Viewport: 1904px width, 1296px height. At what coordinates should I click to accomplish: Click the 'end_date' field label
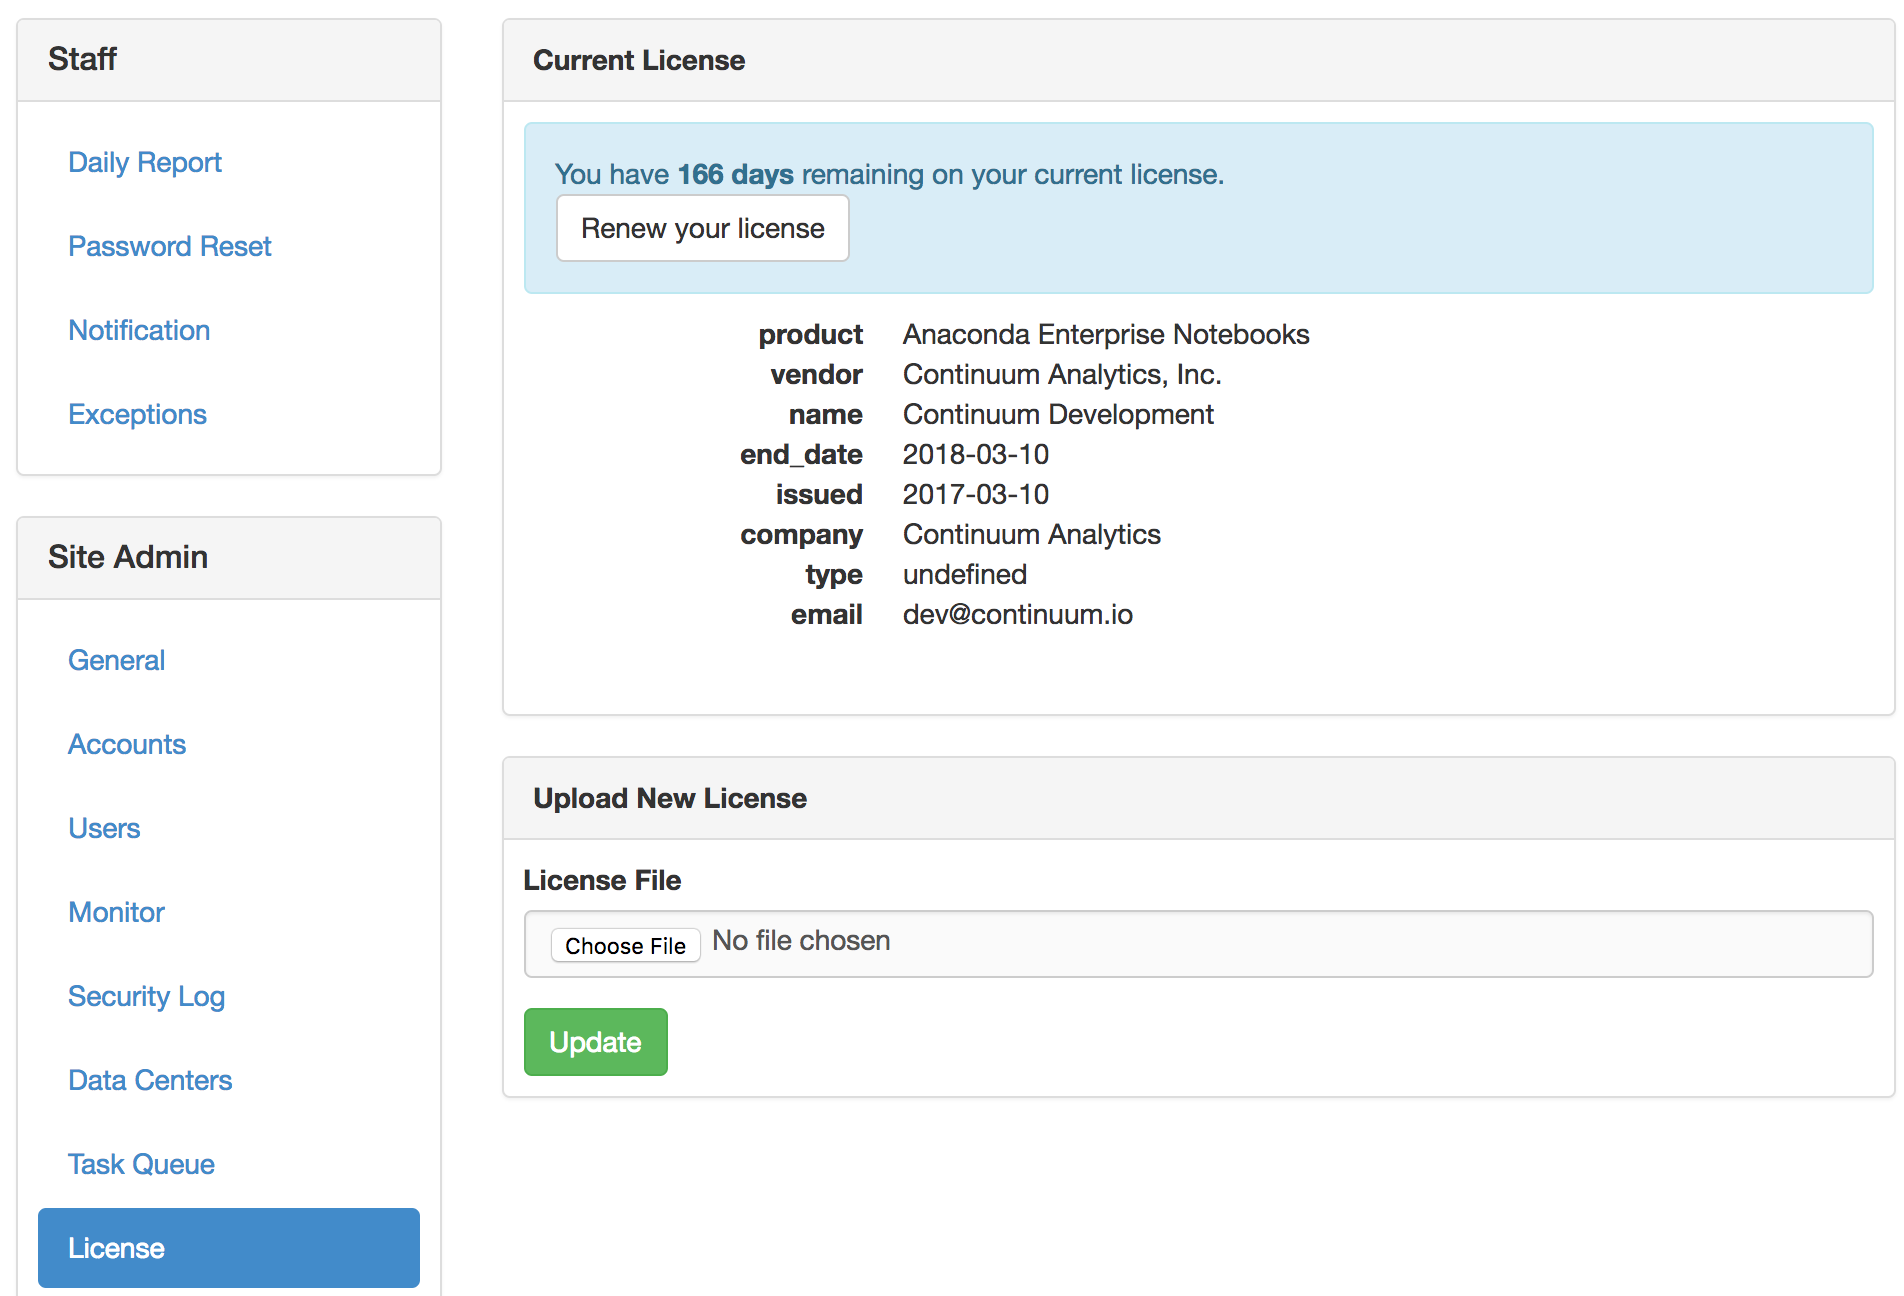[801, 454]
